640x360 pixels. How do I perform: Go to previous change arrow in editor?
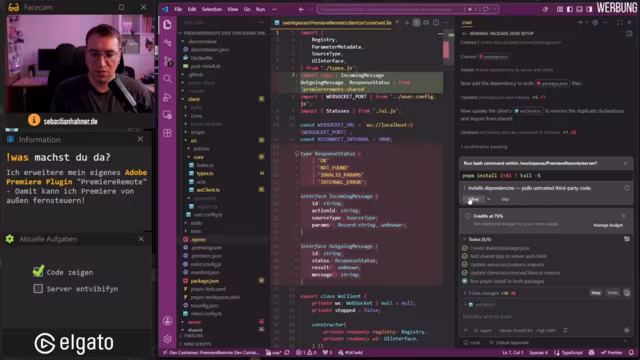[x=397, y=23]
